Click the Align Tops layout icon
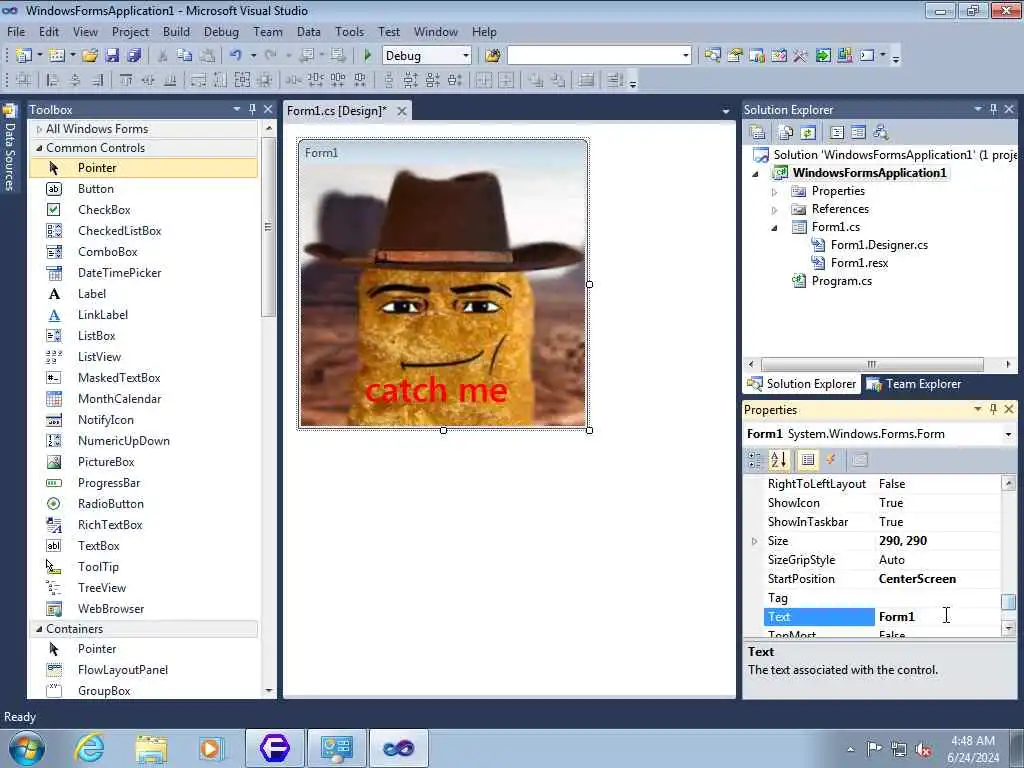 [125, 80]
